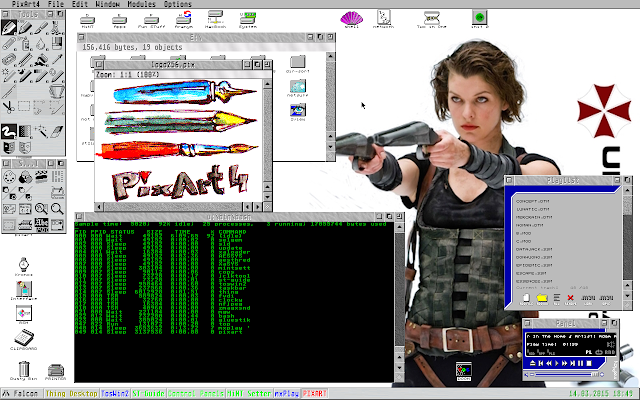This screenshot has width=640, height=400.
Task: Click the dark theatre mask icon
Action: click(x=9, y=147)
